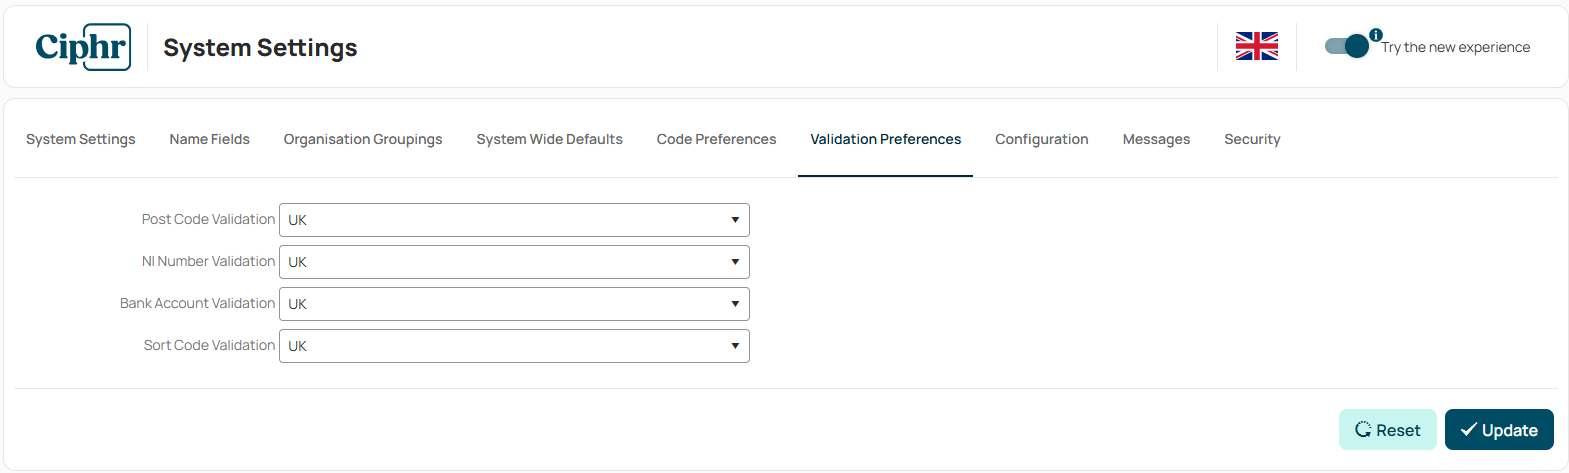The width and height of the screenshot is (1569, 473).
Task: Open the Name Fields tab
Action: pos(210,139)
